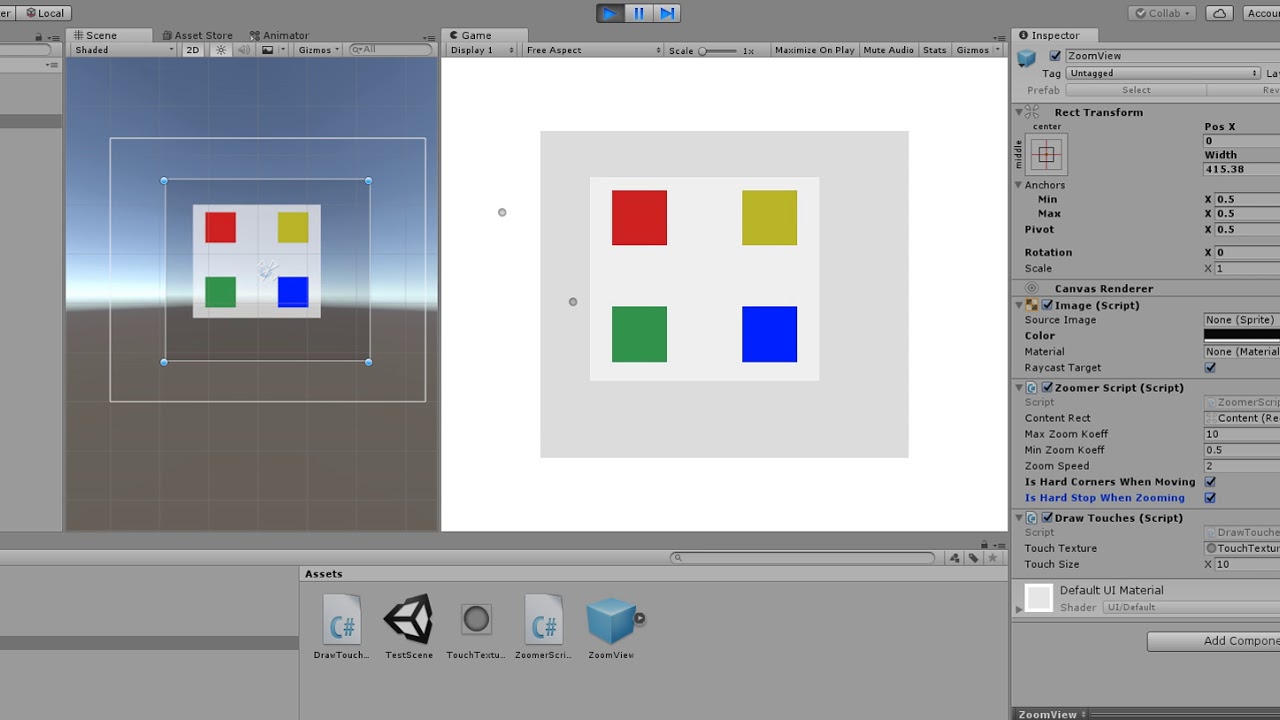Click the filter by label icon in Project search
Viewport: 1280px width, 720px height.
tap(973, 558)
